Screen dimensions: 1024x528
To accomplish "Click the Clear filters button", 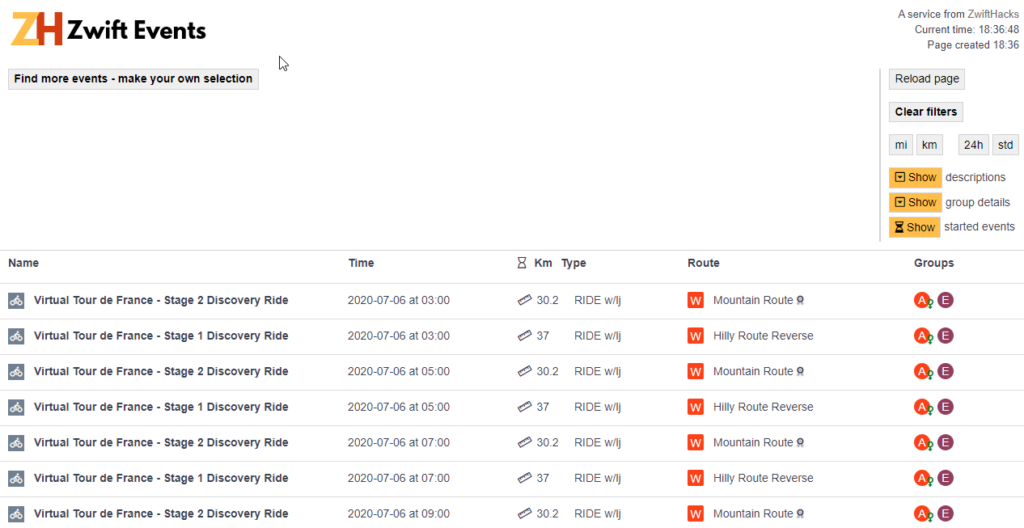I will [x=925, y=112].
